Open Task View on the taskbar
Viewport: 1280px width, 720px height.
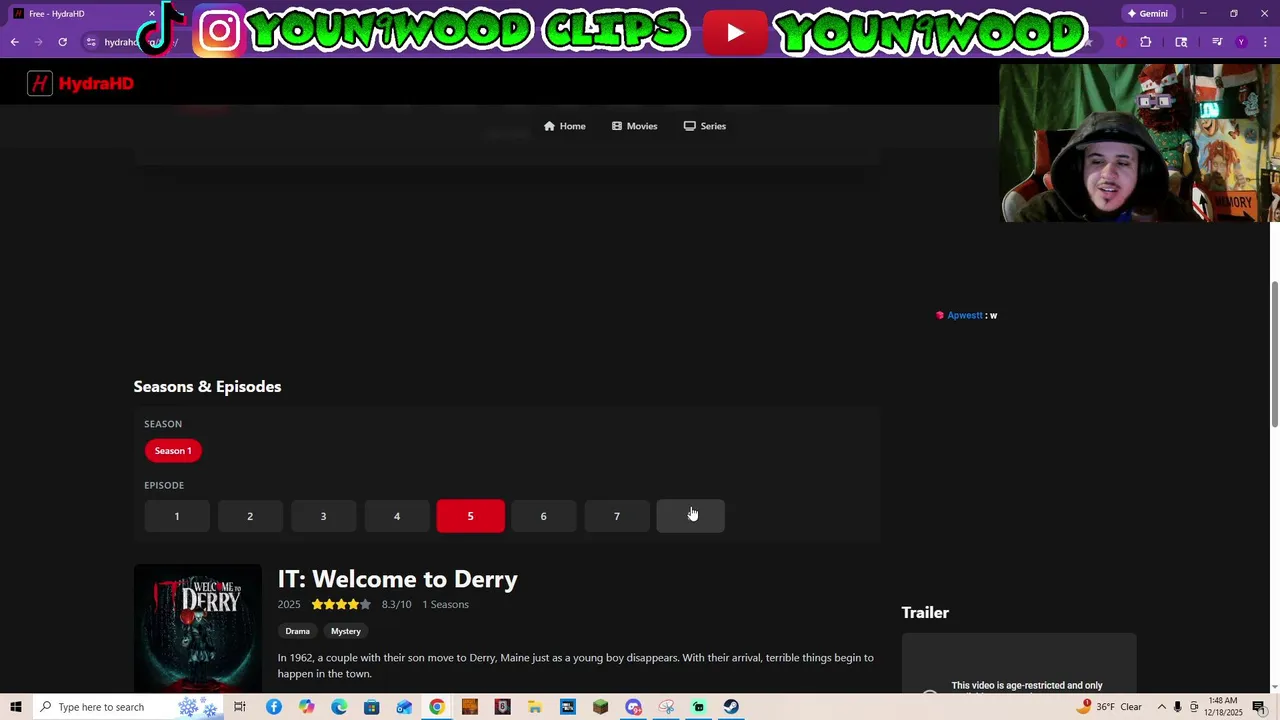[239, 707]
